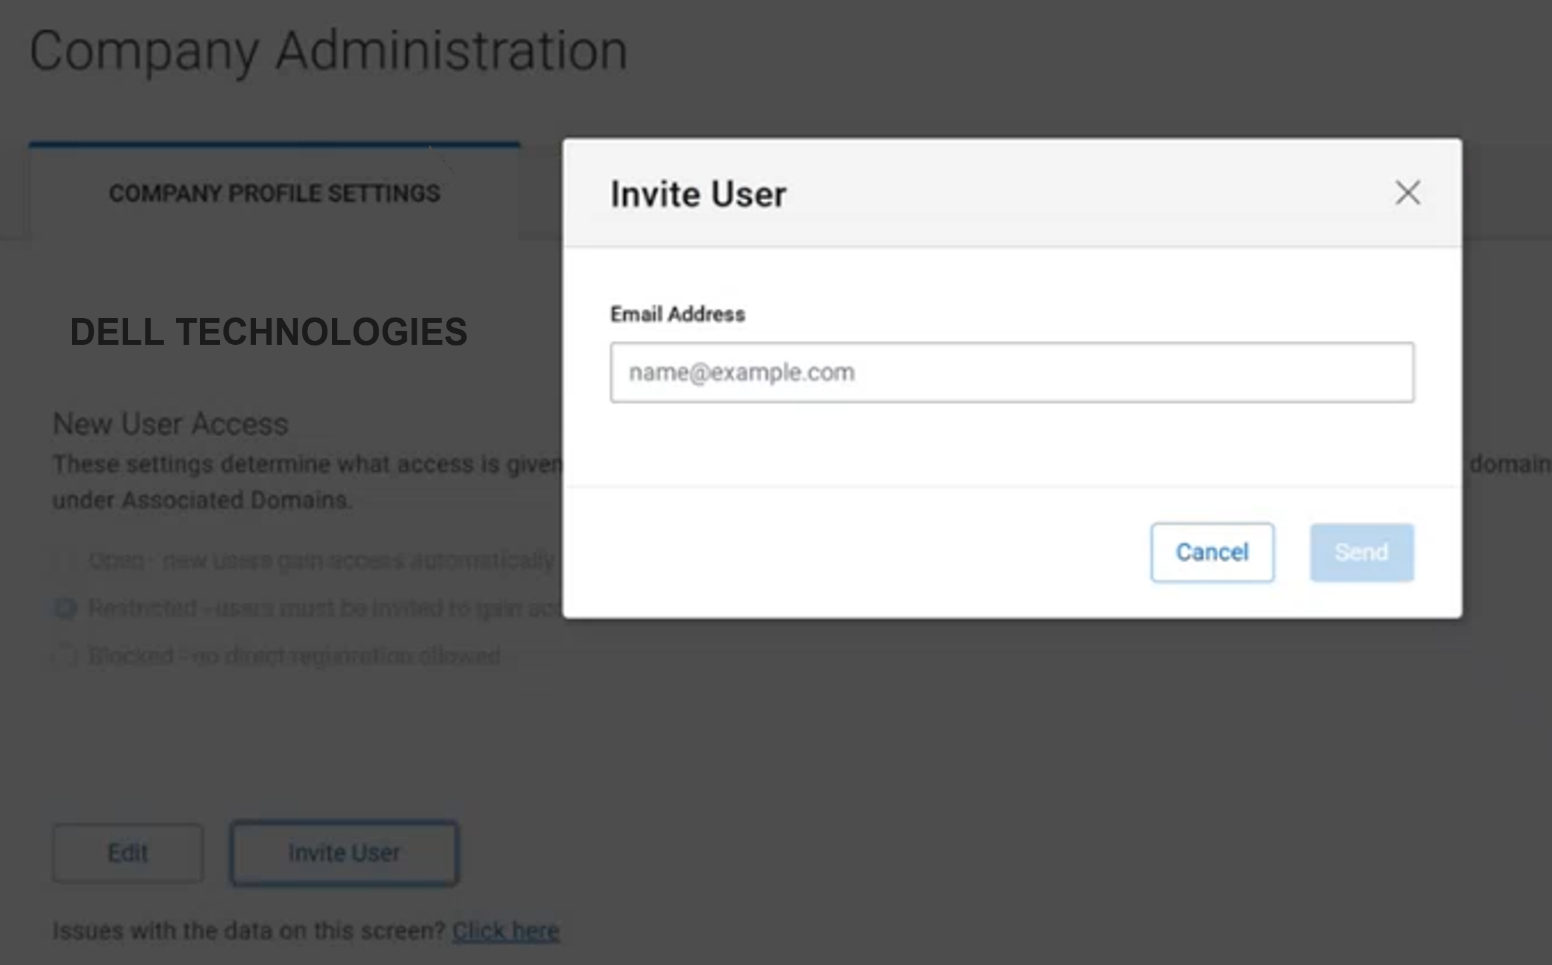Switch to Company Profile Settings tab
1552x965 pixels.
tap(274, 193)
